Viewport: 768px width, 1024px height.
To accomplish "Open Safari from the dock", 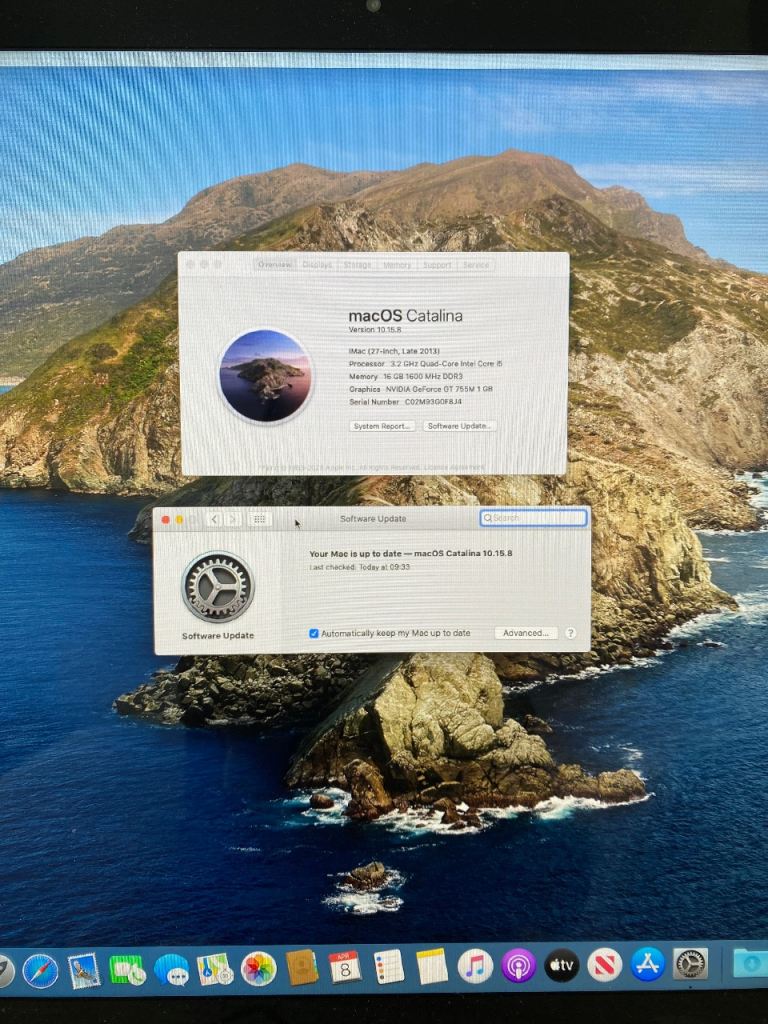I will pos(40,970).
